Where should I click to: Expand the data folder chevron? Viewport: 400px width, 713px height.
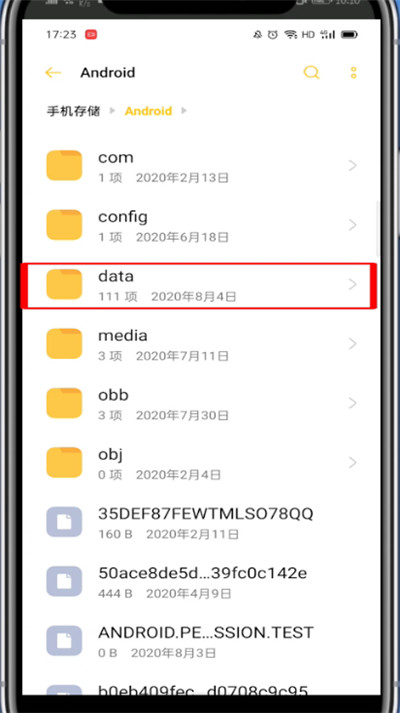click(x=353, y=285)
